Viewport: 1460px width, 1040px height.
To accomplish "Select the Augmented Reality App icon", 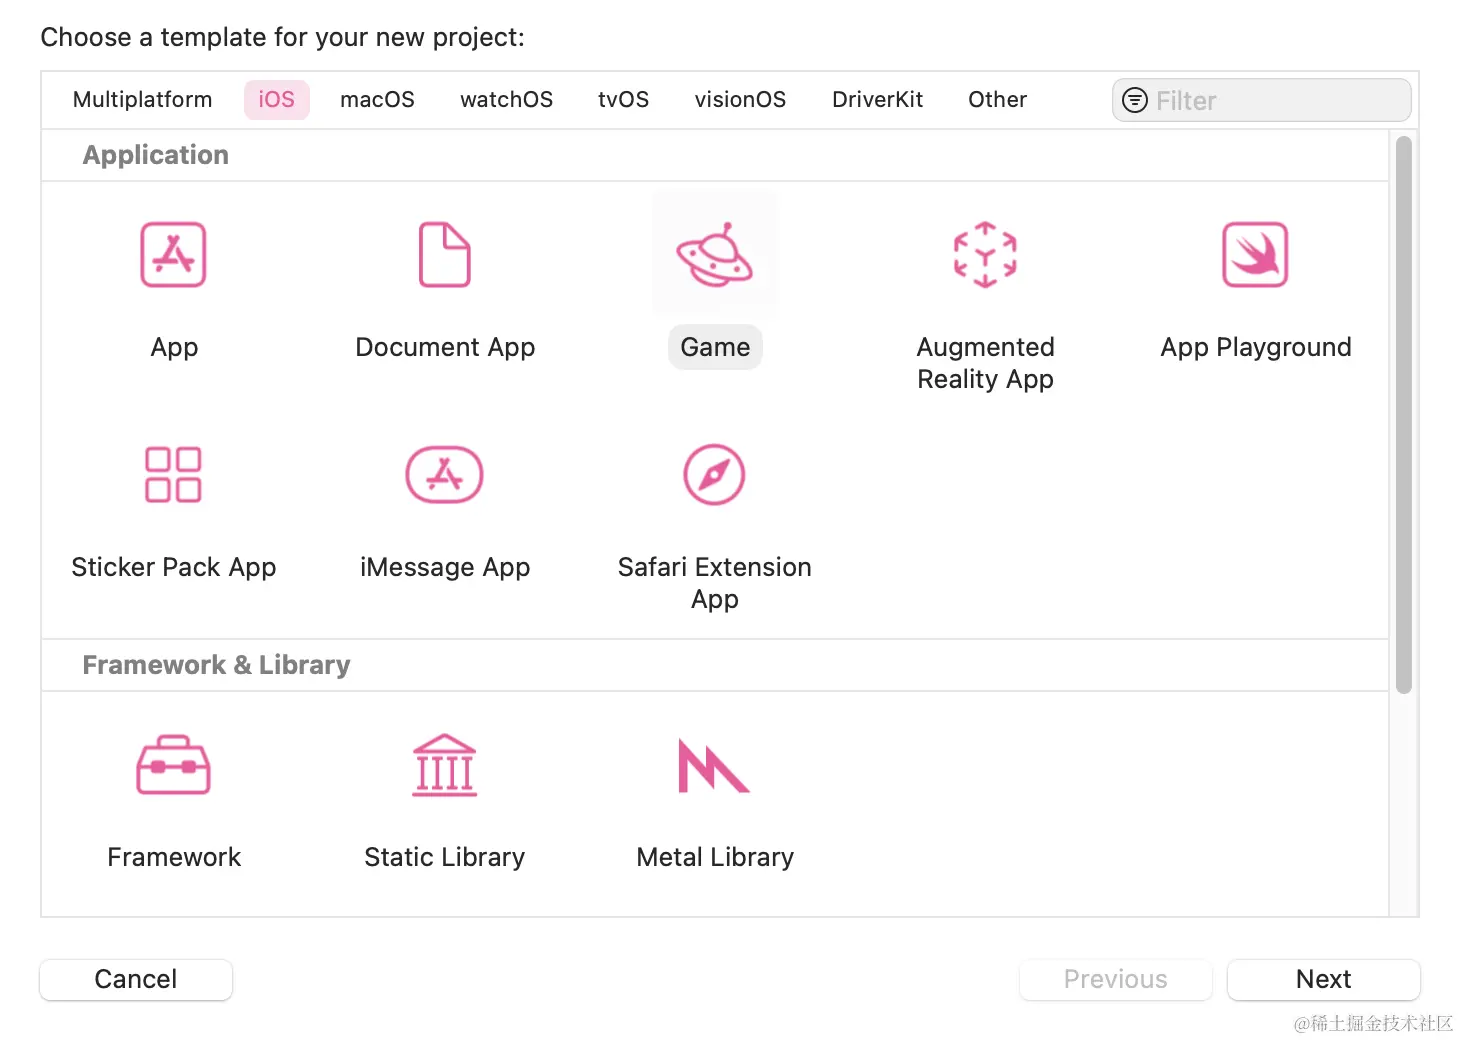I will pos(985,255).
